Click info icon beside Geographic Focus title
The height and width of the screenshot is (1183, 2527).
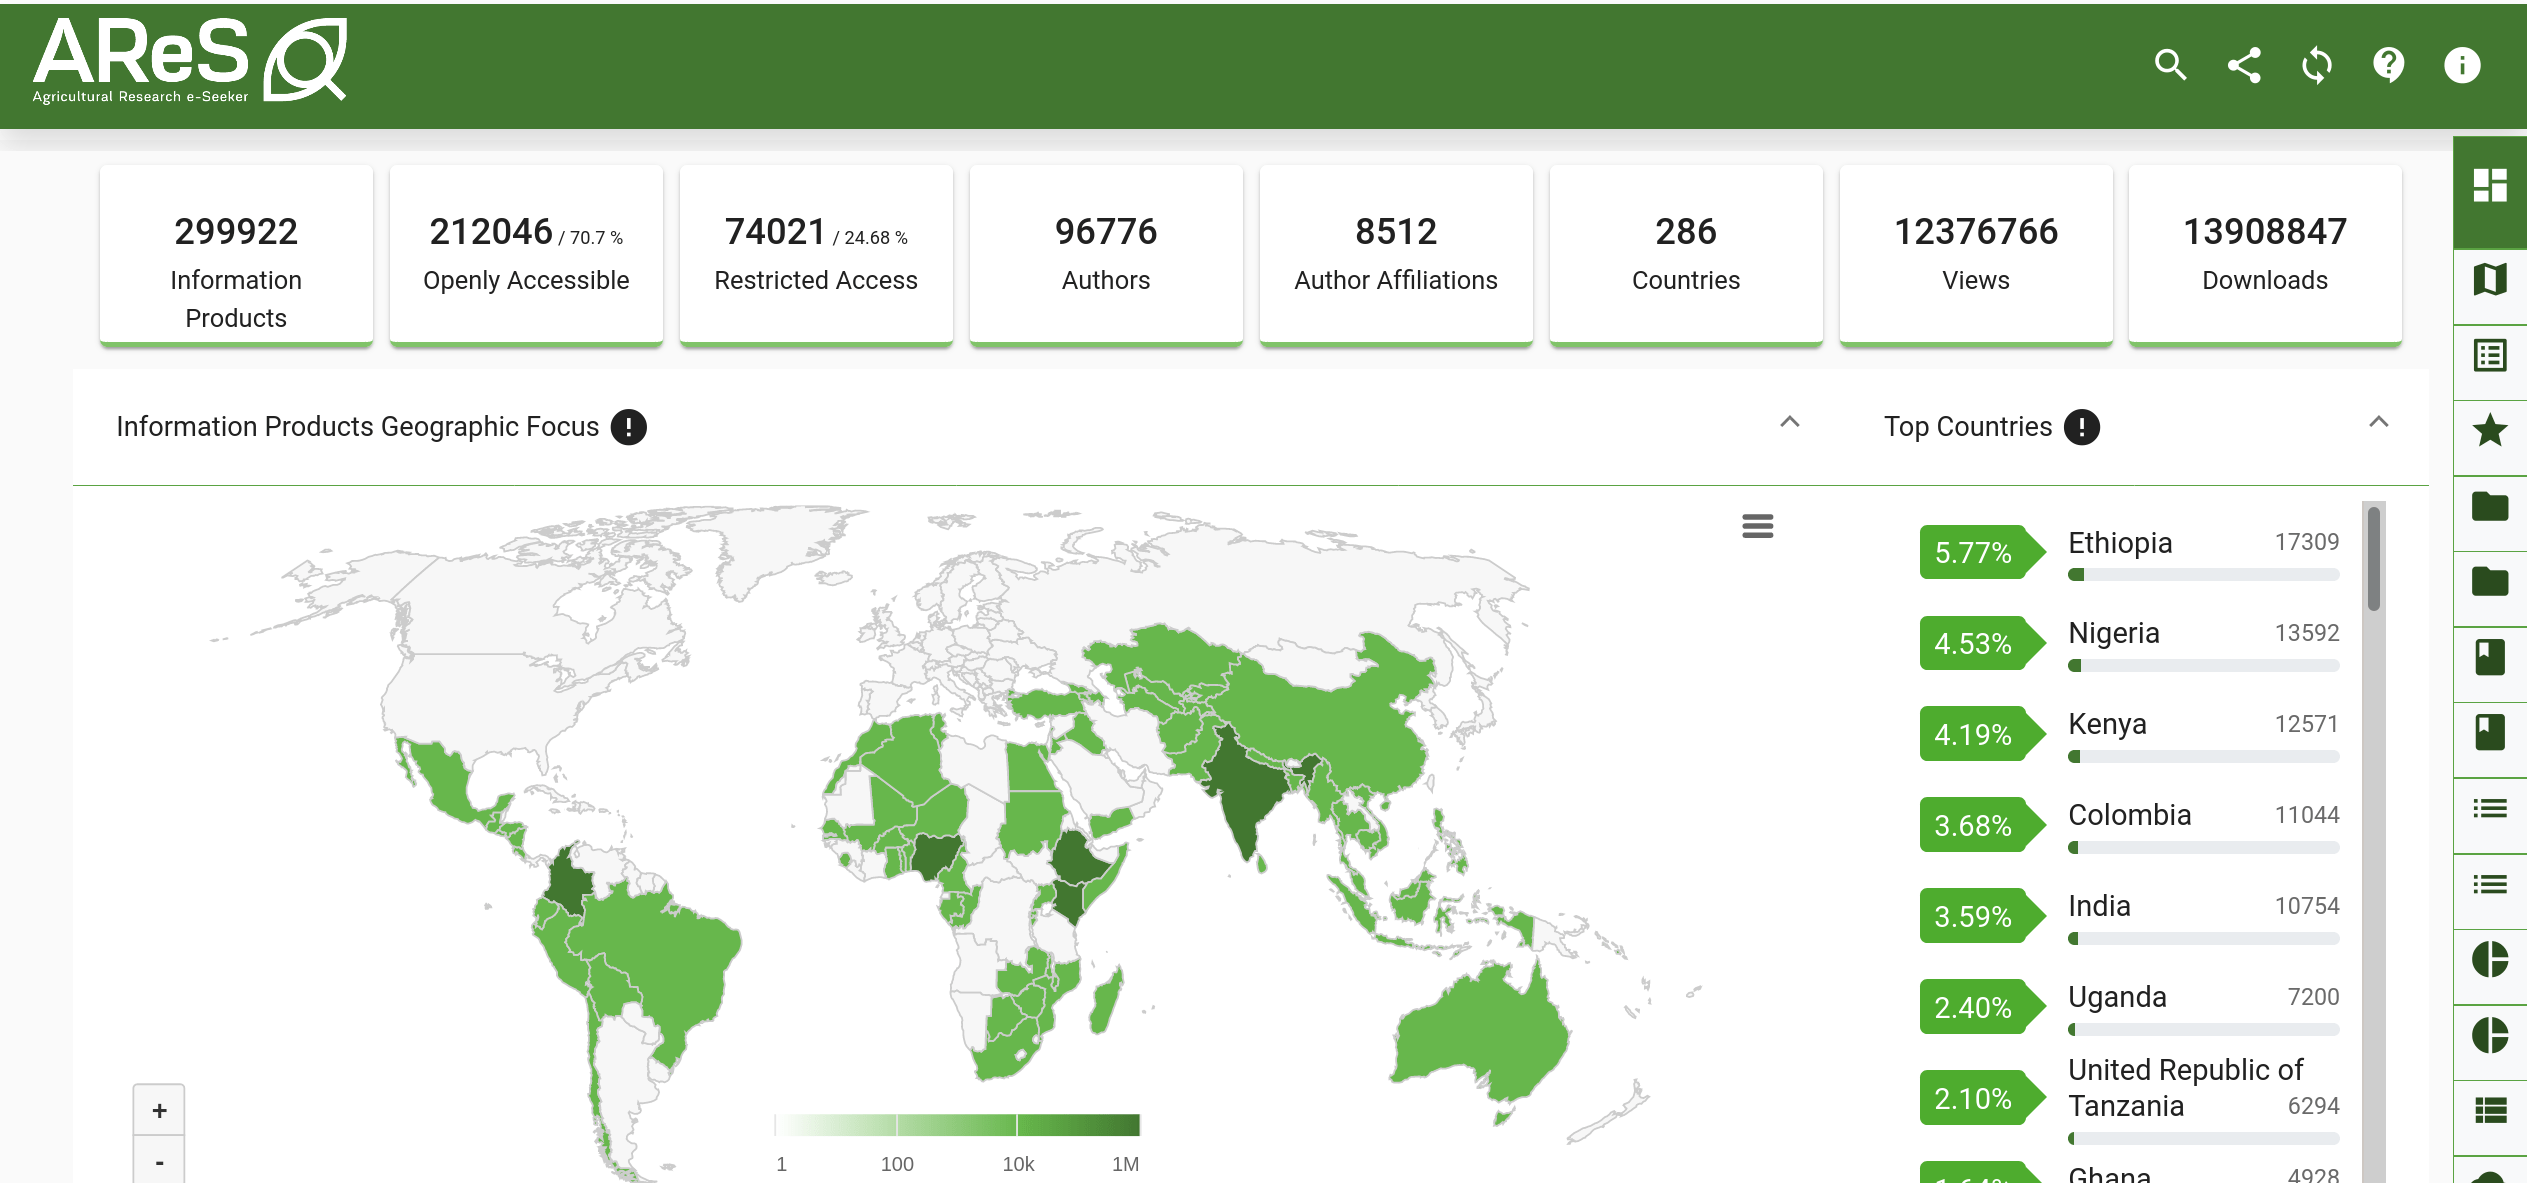pyautogui.click(x=629, y=427)
